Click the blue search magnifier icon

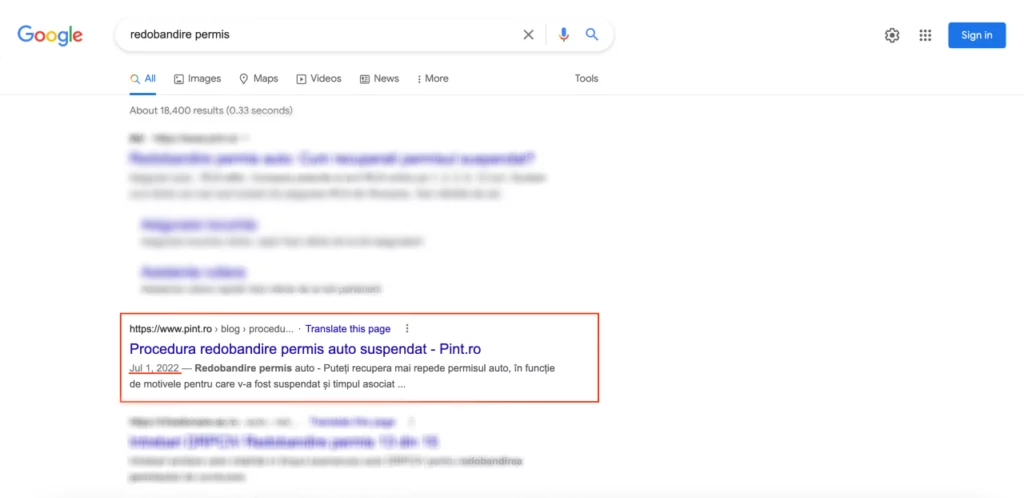pos(592,35)
